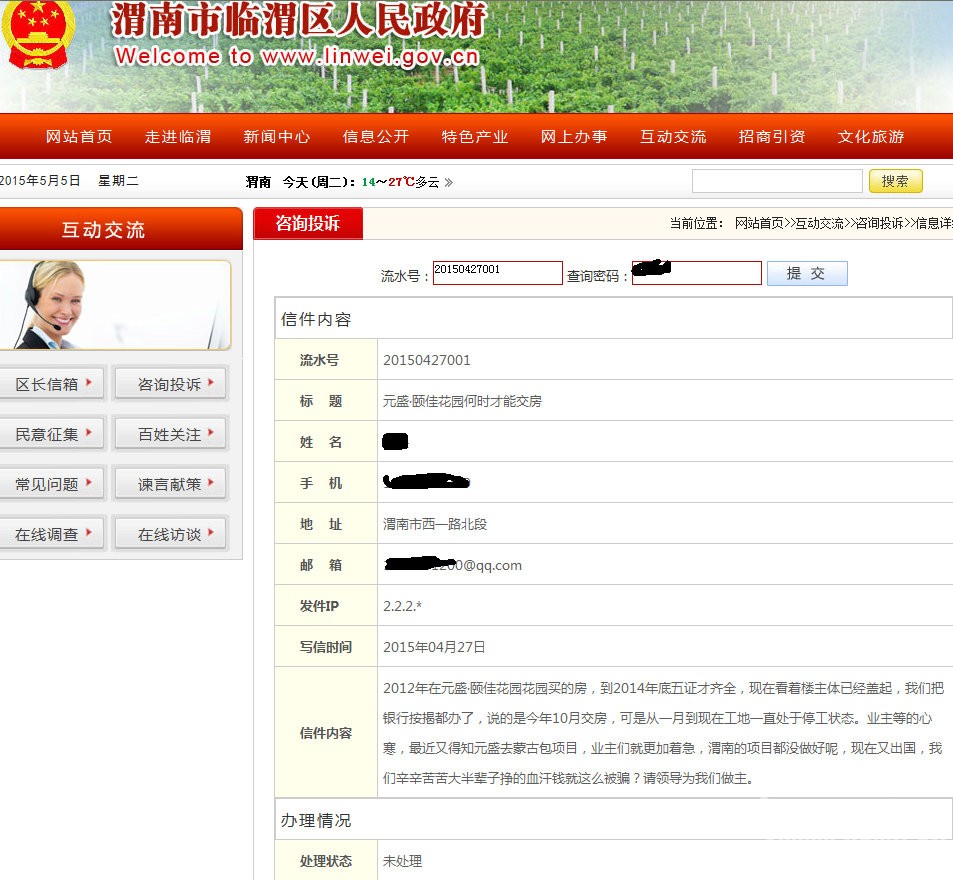Go to 网上办事 menu item
The height and width of the screenshot is (880, 953).
[574, 137]
